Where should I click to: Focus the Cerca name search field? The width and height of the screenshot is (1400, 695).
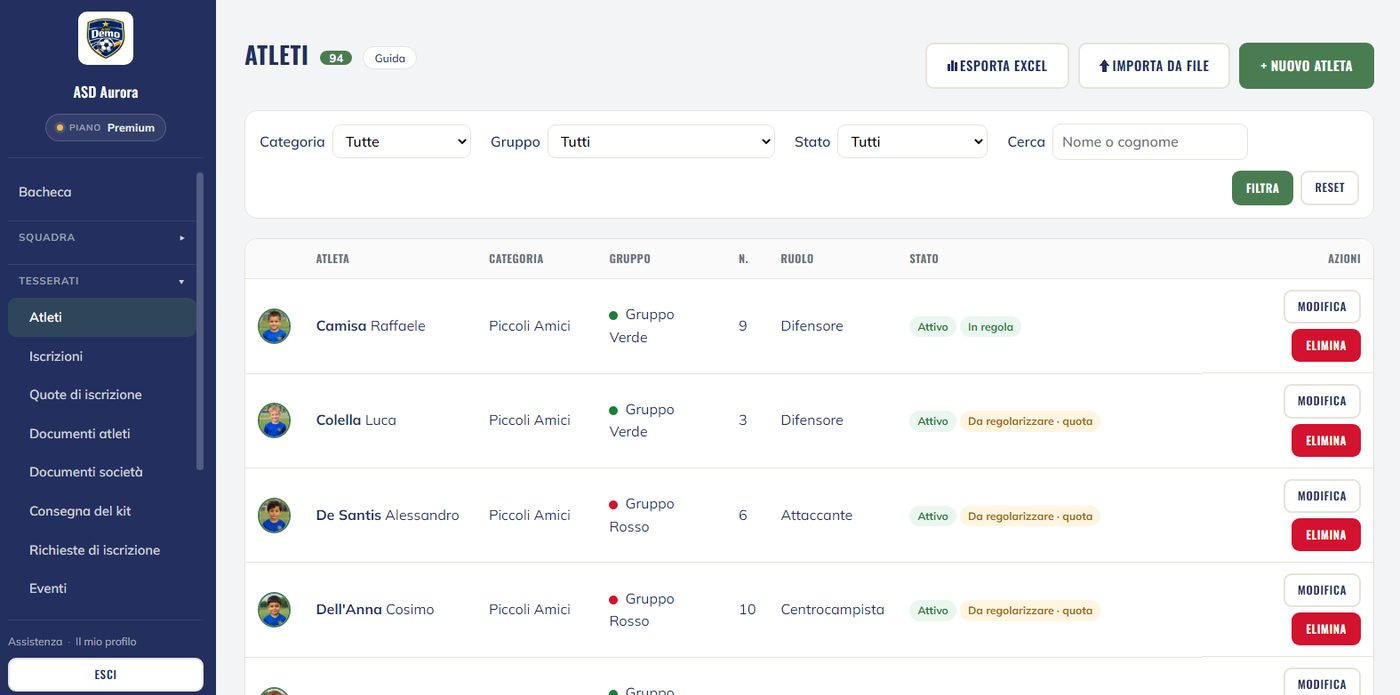point(1150,142)
